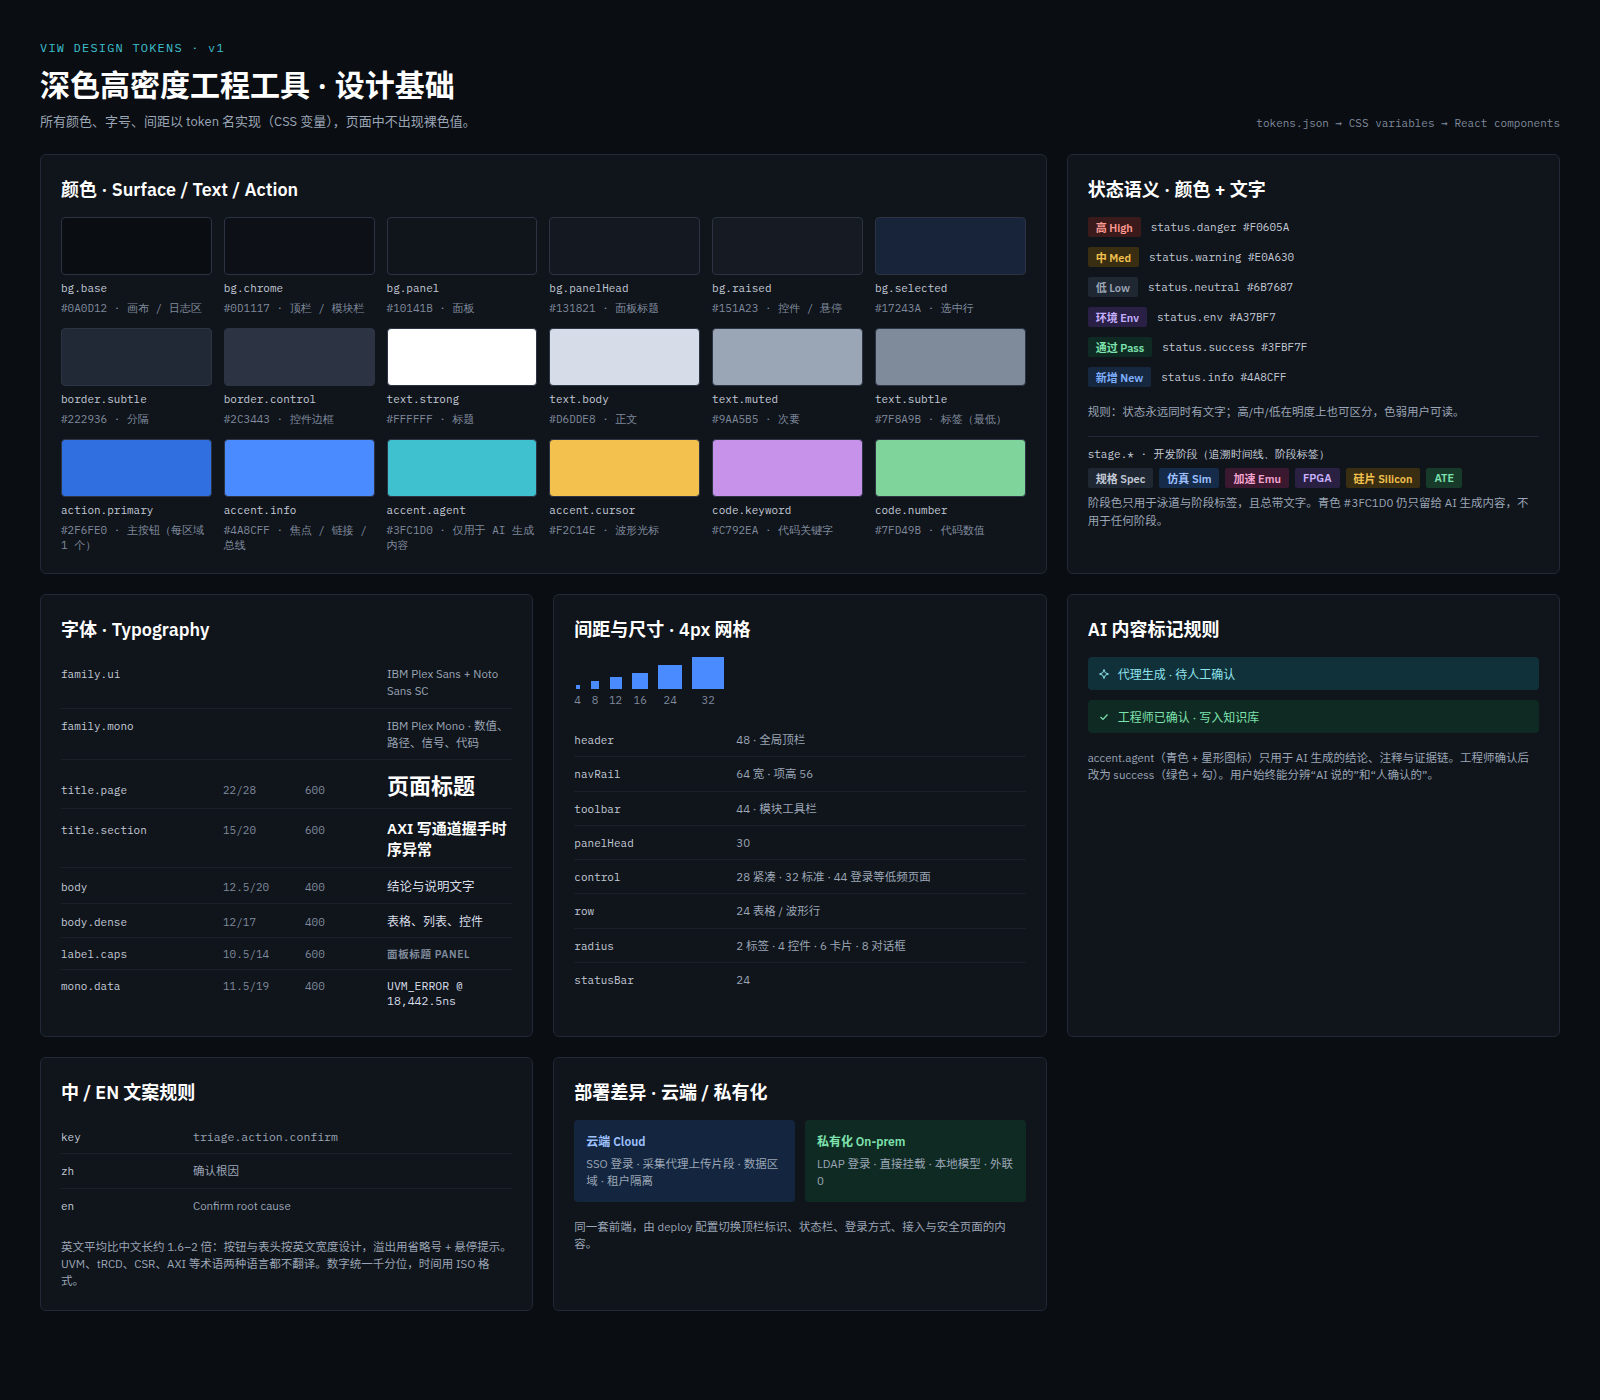Click the 'VIW DESIGN TOKENS · v1' header
1600x1400 pixels.
pyautogui.click(x=132, y=48)
